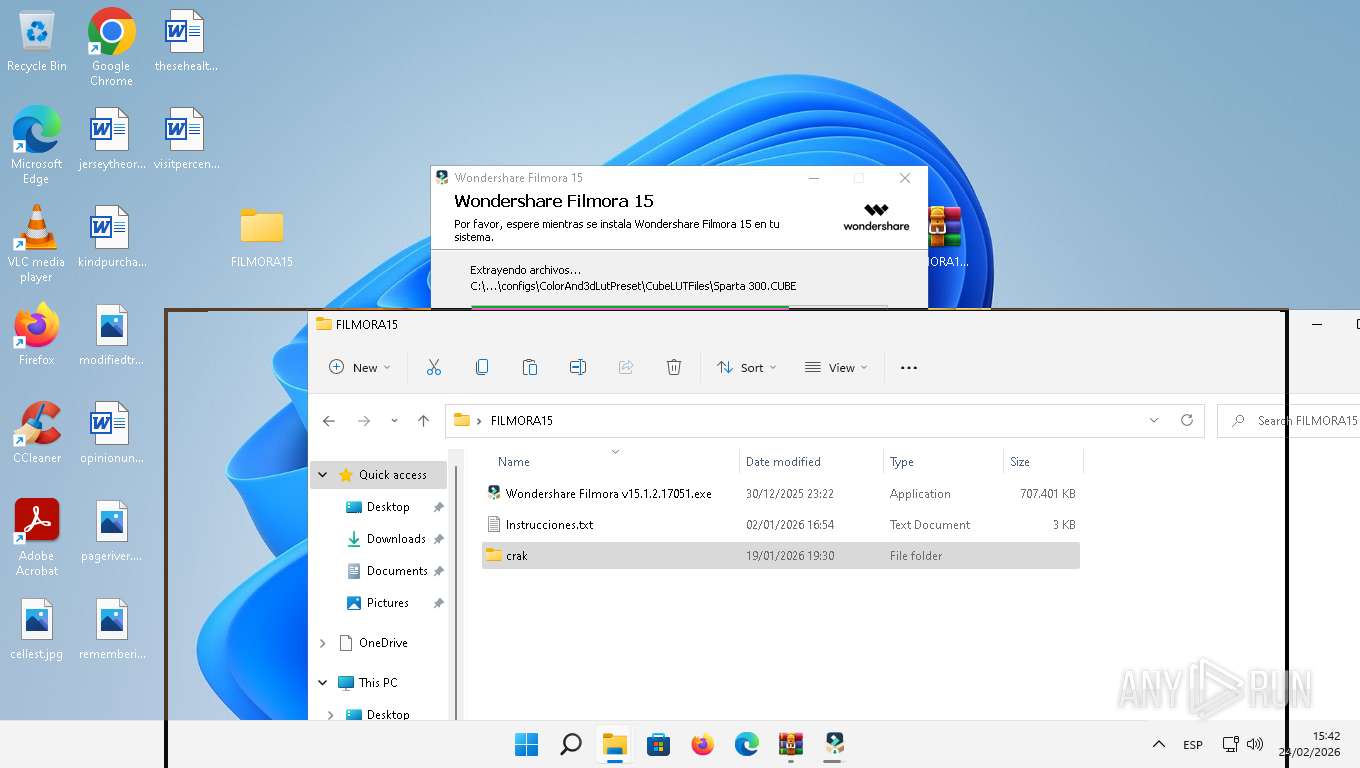Image resolution: width=1360 pixels, height=768 pixels.
Task: Launch Firefox from the desktop
Action: click(36, 334)
